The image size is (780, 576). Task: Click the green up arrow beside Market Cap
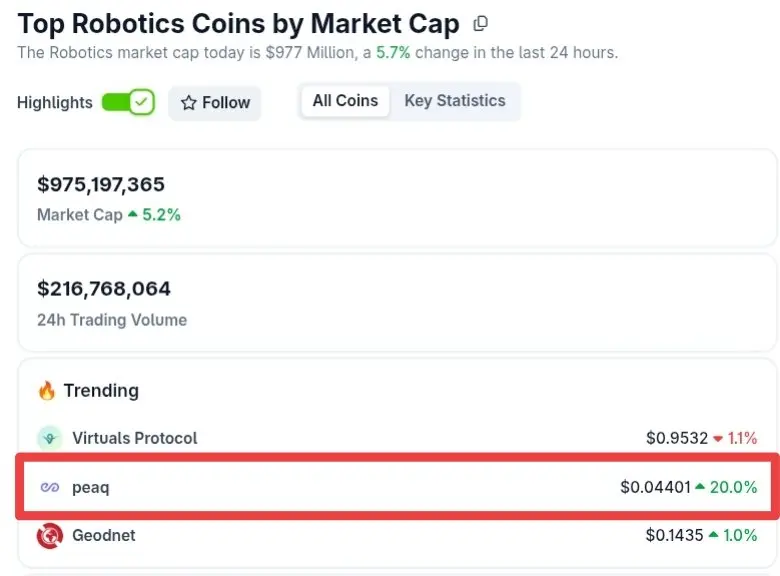point(132,214)
